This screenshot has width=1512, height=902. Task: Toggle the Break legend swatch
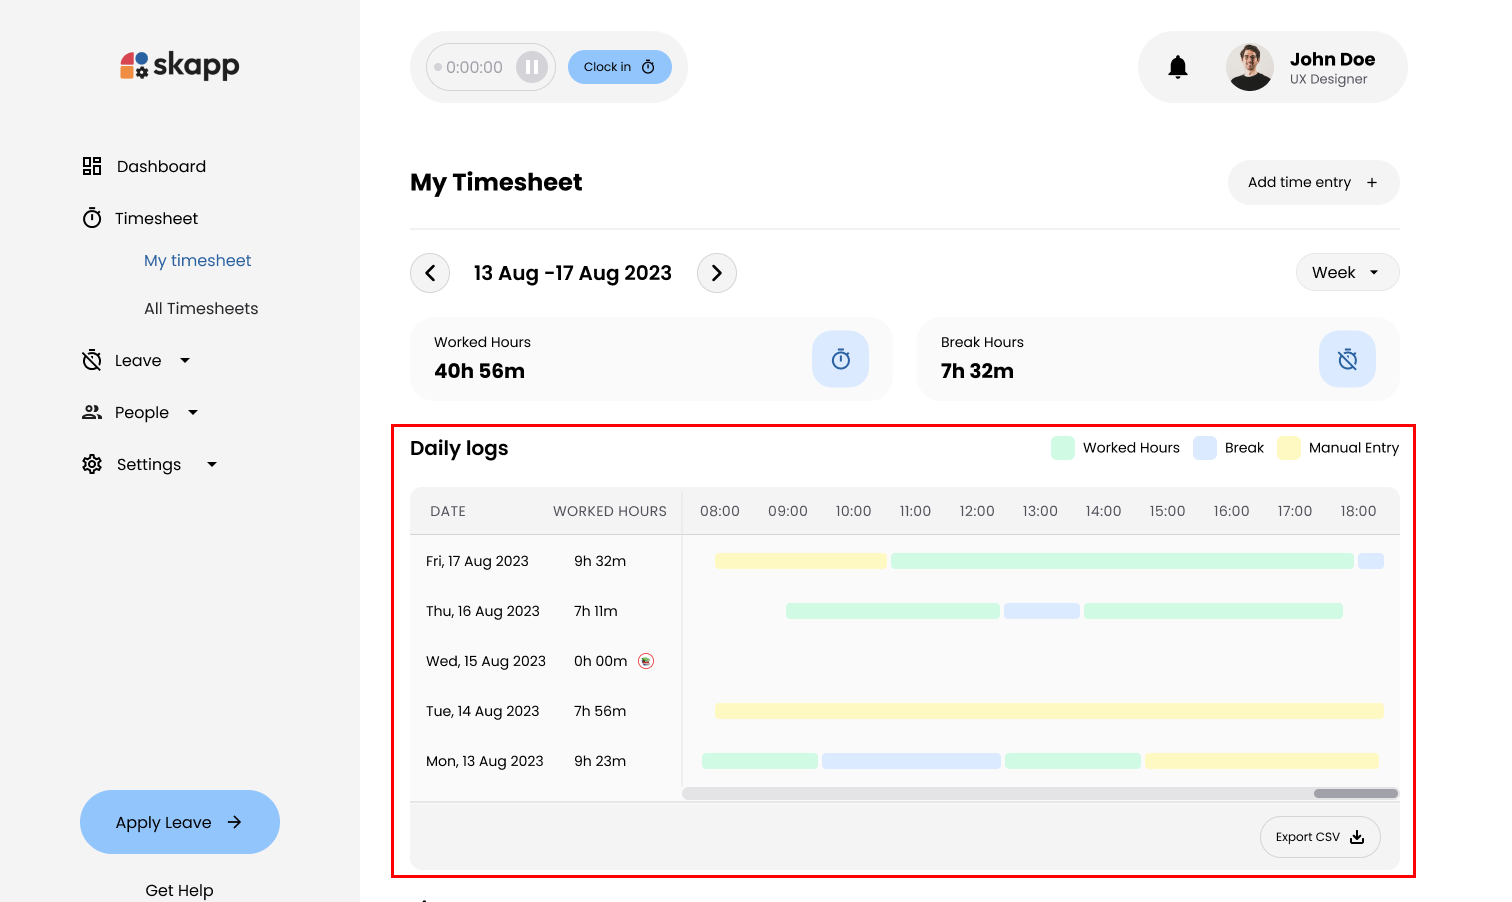click(x=1204, y=448)
